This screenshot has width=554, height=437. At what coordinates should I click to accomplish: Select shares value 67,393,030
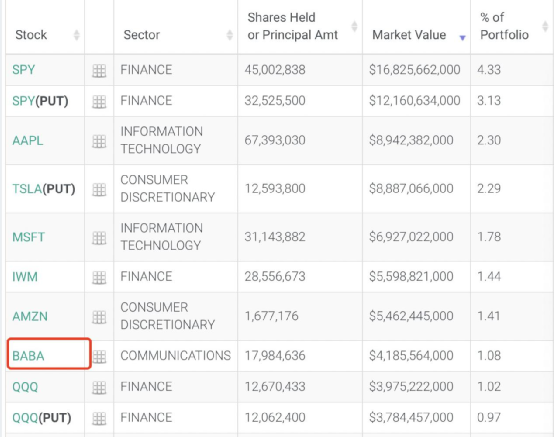pyautogui.click(x=275, y=140)
